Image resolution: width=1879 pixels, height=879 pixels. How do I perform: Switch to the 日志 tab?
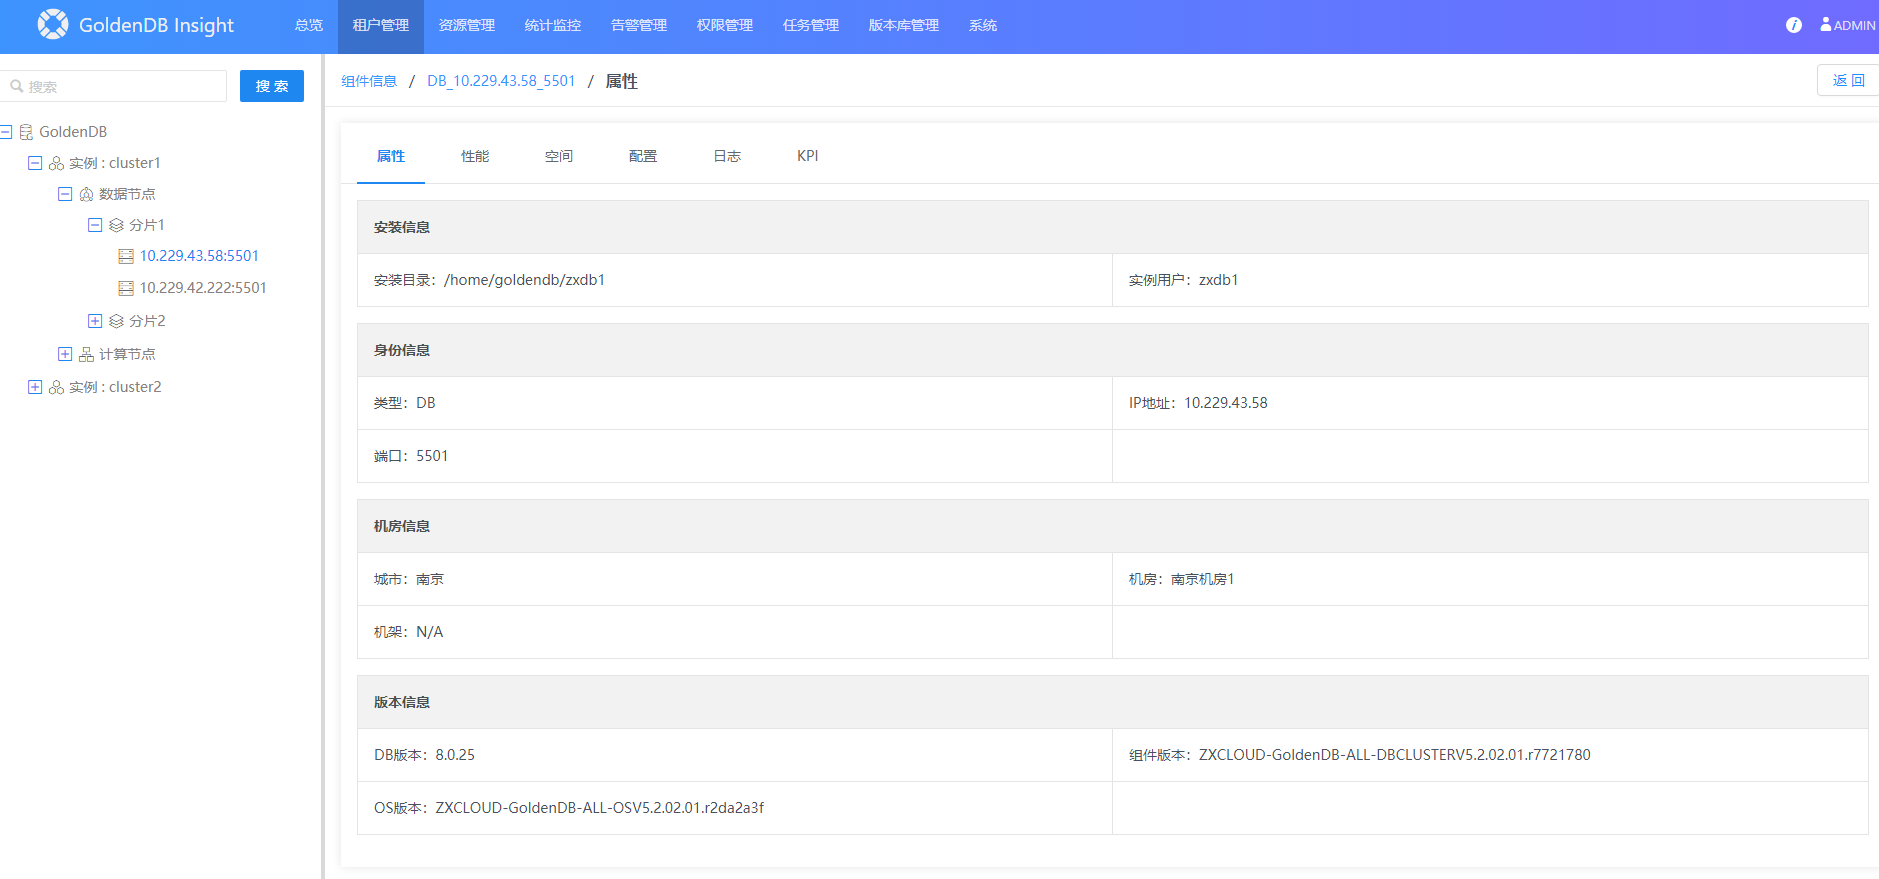[x=727, y=156]
